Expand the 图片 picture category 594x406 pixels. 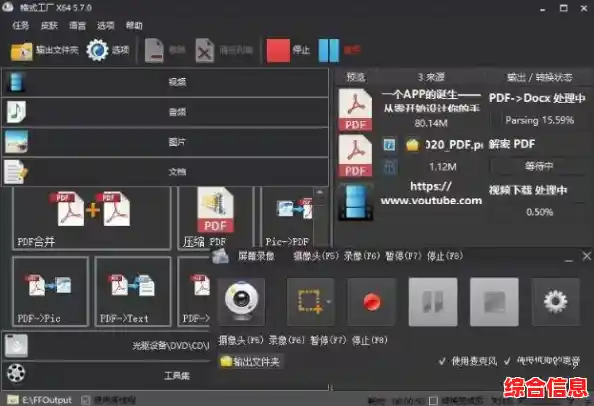click(x=165, y=142)
